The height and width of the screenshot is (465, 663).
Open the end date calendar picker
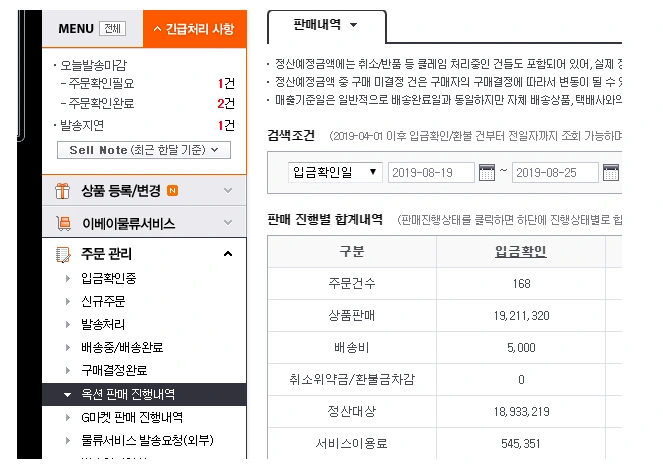point(611,172)
